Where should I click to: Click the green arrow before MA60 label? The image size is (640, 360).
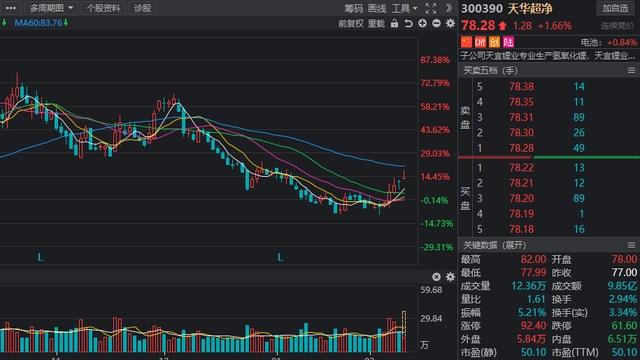(x=4, y=23)
